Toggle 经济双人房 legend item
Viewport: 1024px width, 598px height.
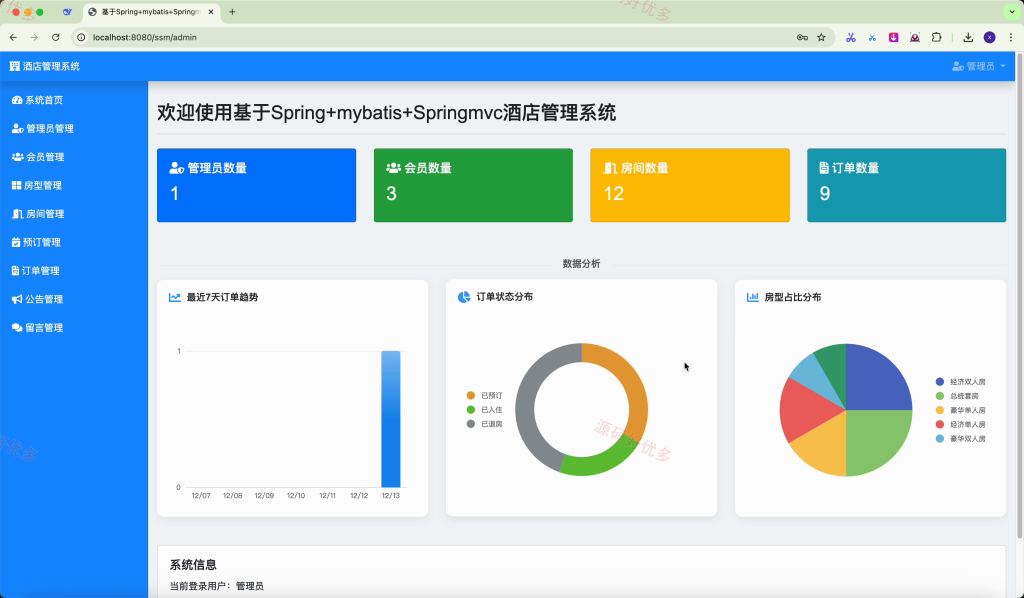tap(961, 382)
